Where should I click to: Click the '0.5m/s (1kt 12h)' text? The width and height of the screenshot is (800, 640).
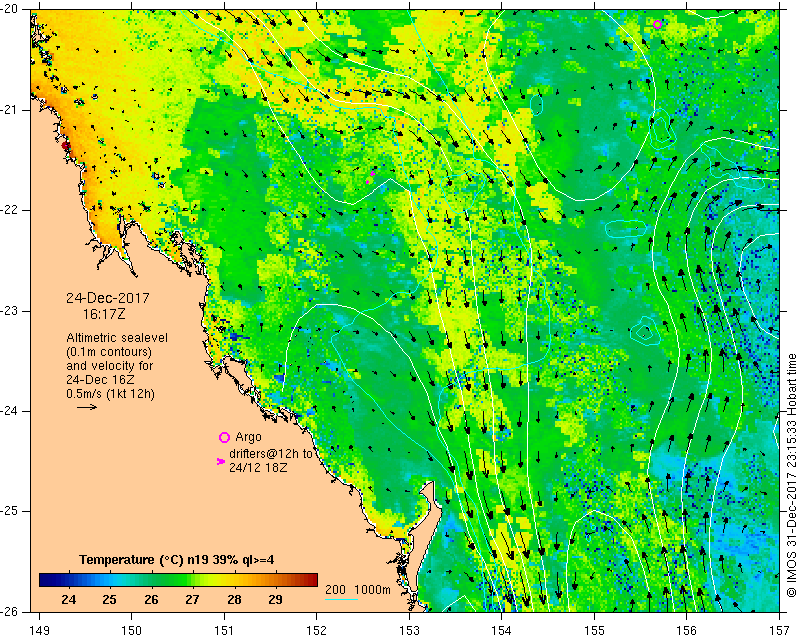110,394
